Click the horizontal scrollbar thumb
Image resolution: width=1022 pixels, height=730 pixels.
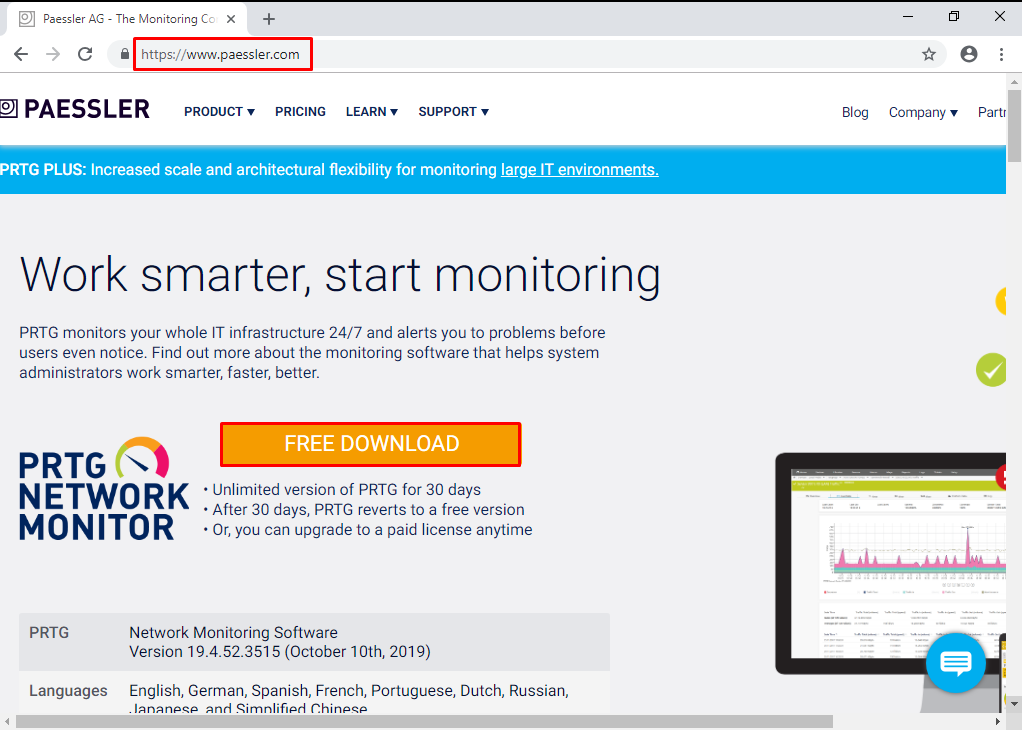coord(424,722)
